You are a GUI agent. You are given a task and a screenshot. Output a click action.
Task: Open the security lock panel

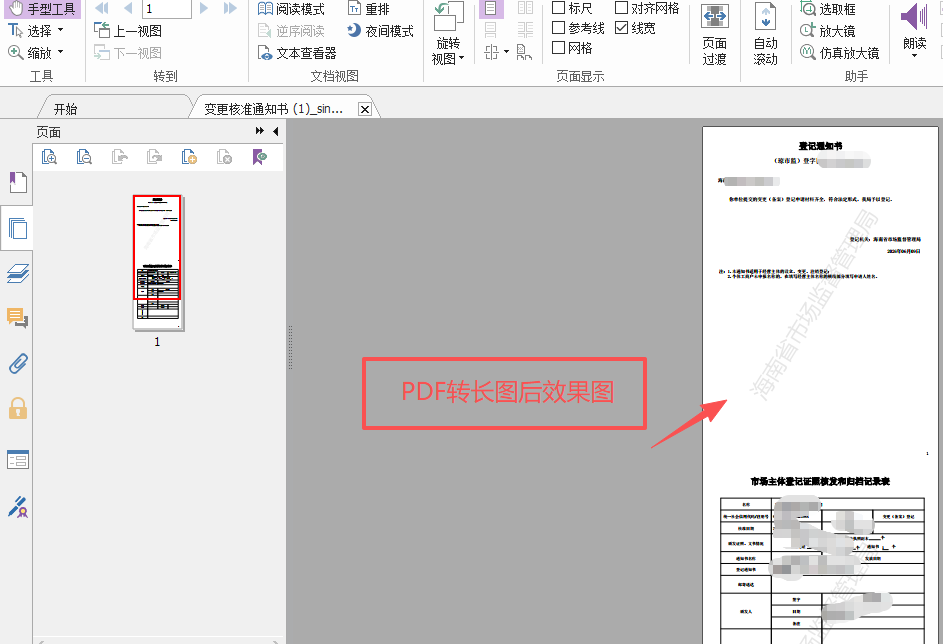tap(17, 408)
